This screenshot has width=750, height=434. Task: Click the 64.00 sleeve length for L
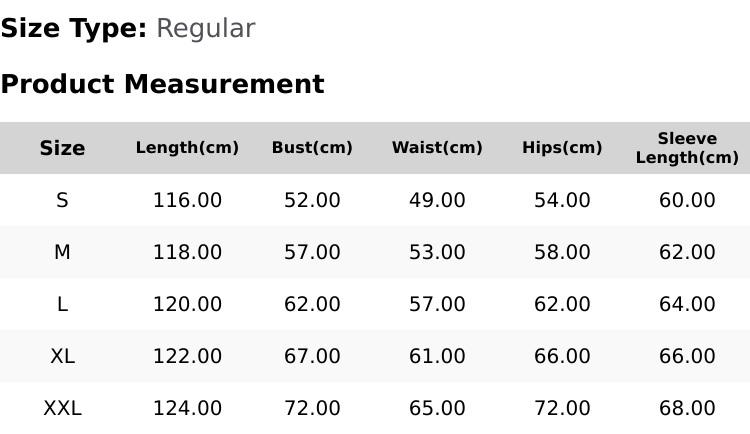coord(687,304)
